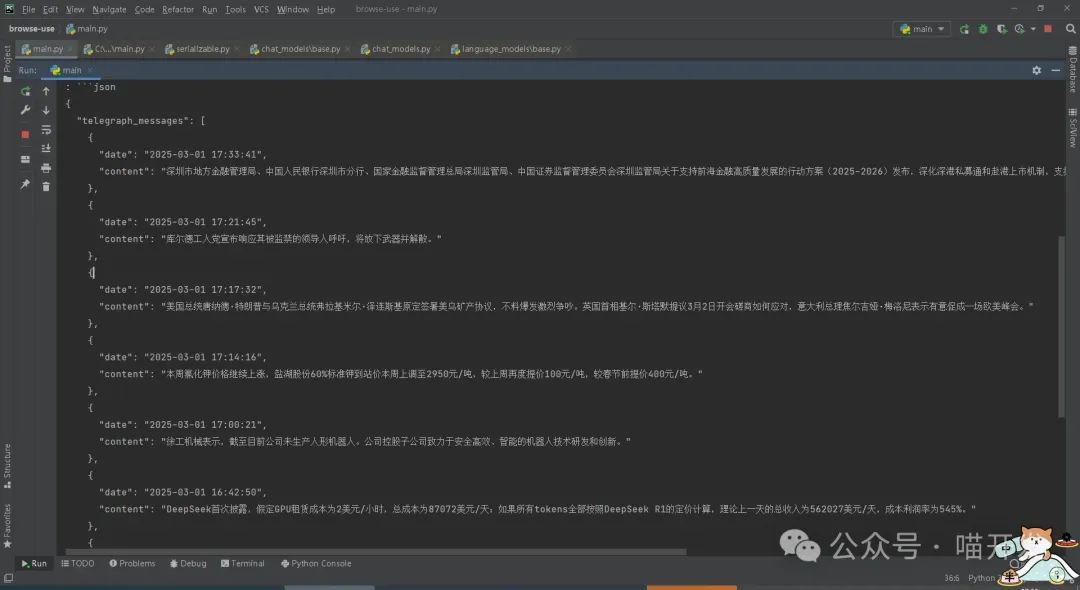Open the Python Console tool window
This screenshot has height=590, width=1080.
(x=316, y=563)
